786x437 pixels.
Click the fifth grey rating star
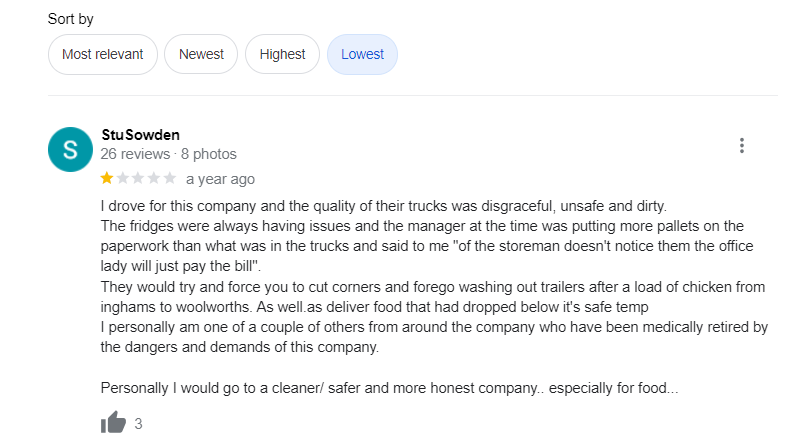(x=170, y=179)
